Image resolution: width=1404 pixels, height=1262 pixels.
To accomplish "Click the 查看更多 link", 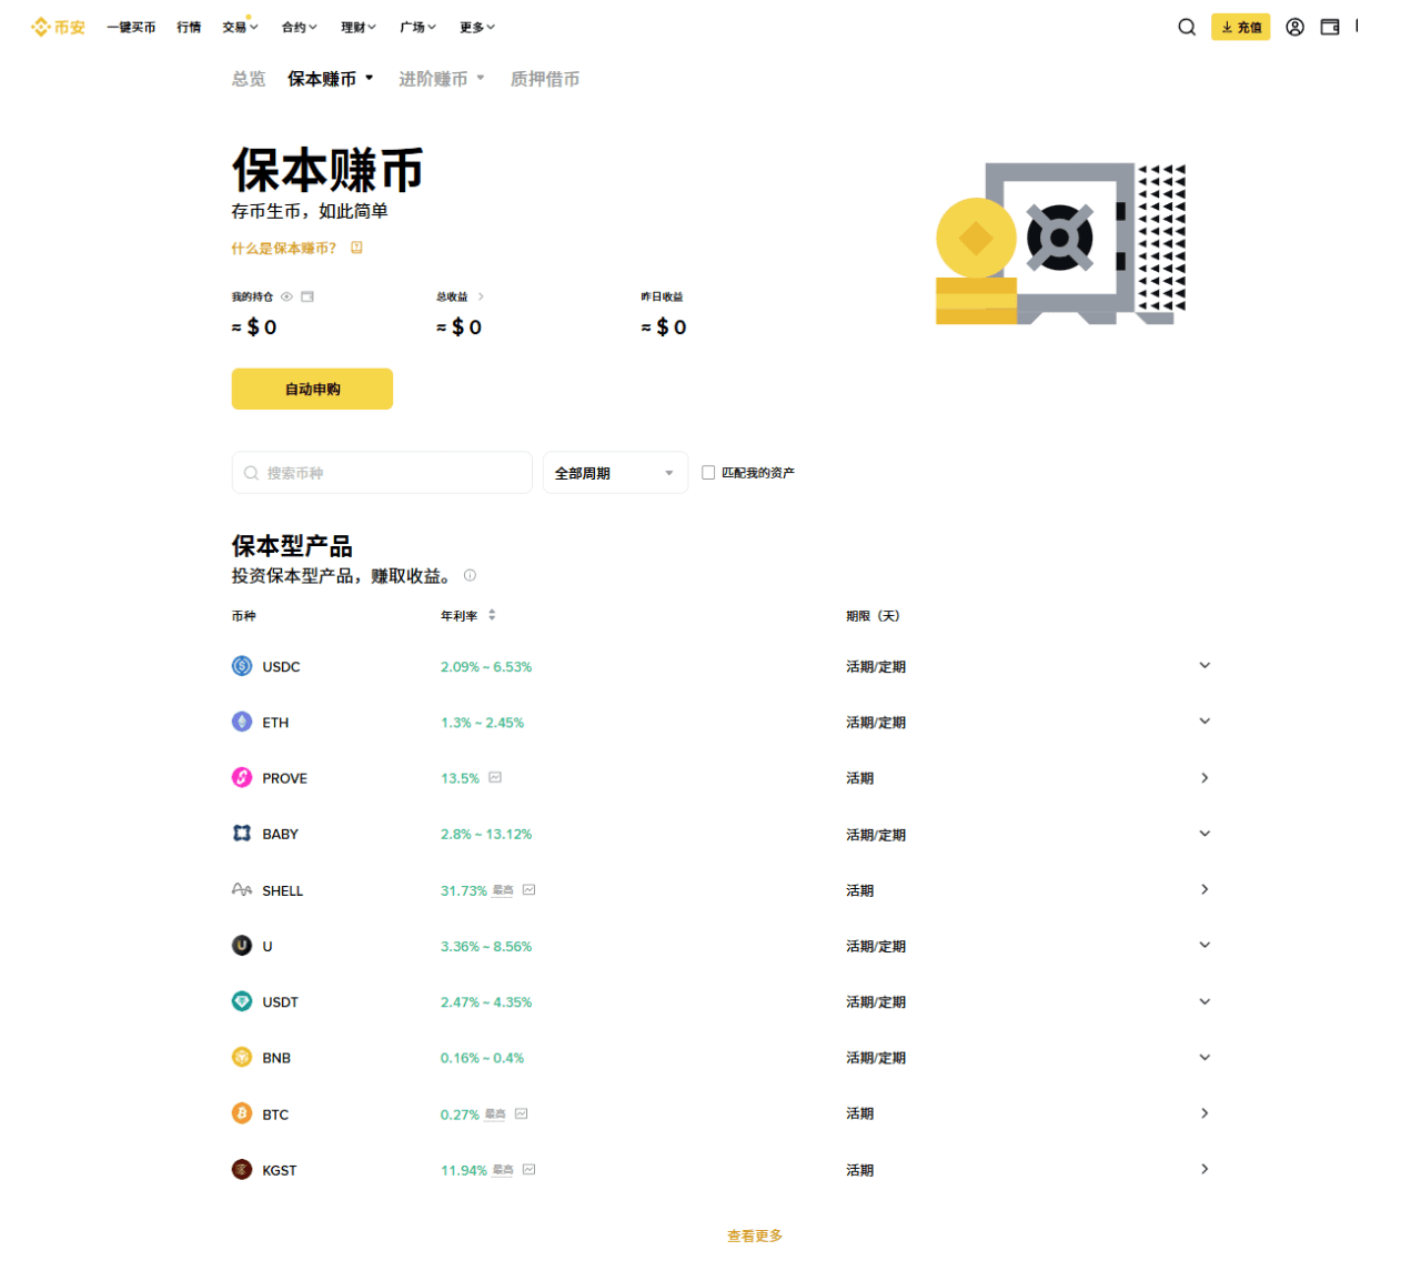I will point(755,1236).
